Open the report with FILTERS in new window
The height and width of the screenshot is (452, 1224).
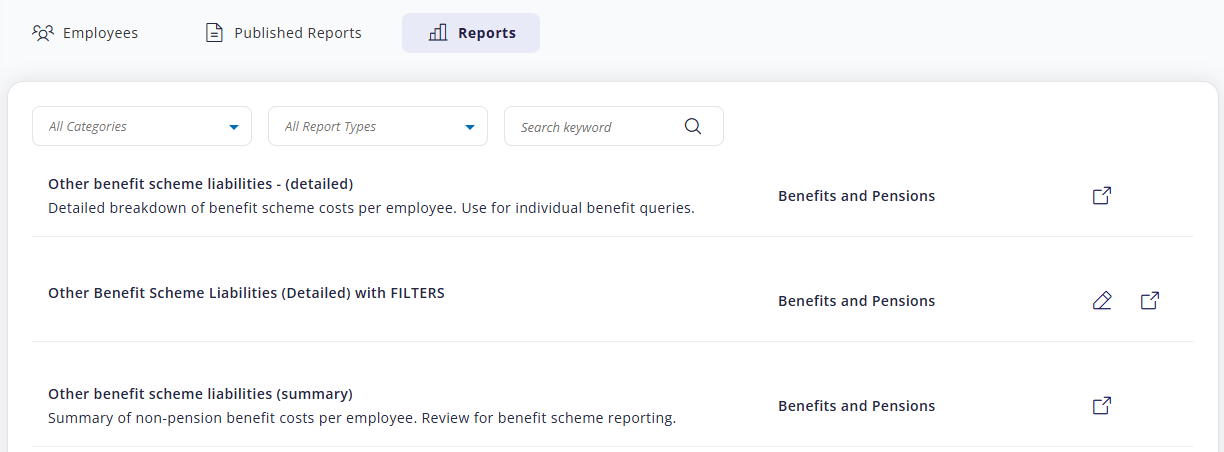[x=1150, y=300]
